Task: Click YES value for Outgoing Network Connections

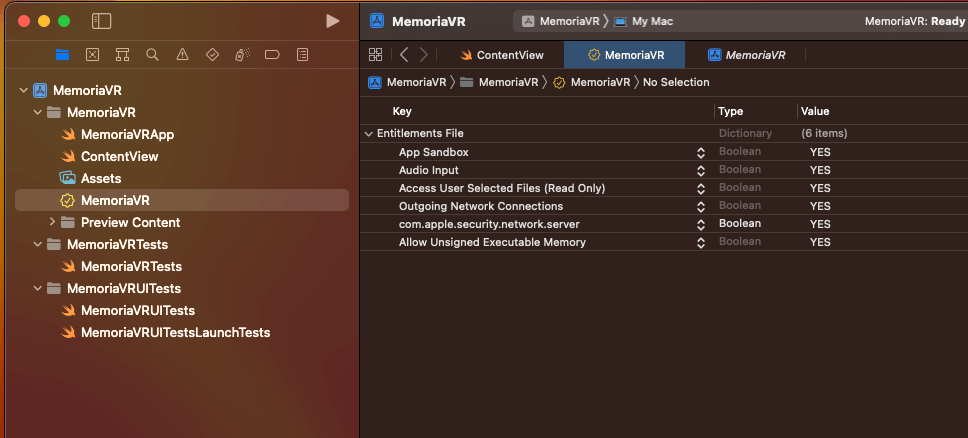Action: 820,206
